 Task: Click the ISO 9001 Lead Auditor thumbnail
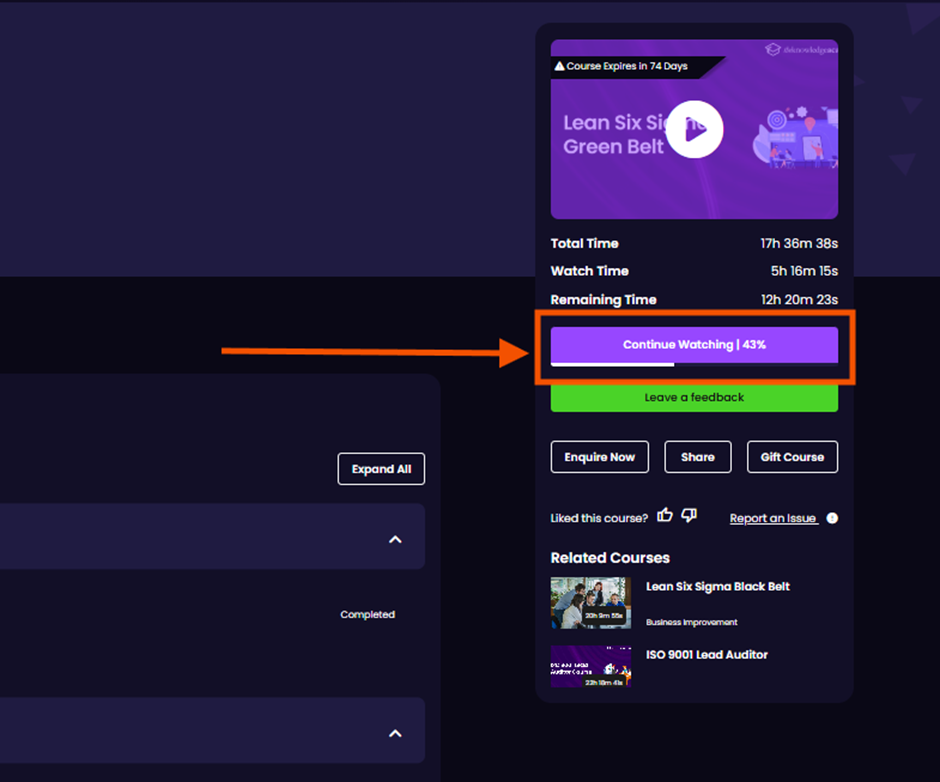pos(590,667)
